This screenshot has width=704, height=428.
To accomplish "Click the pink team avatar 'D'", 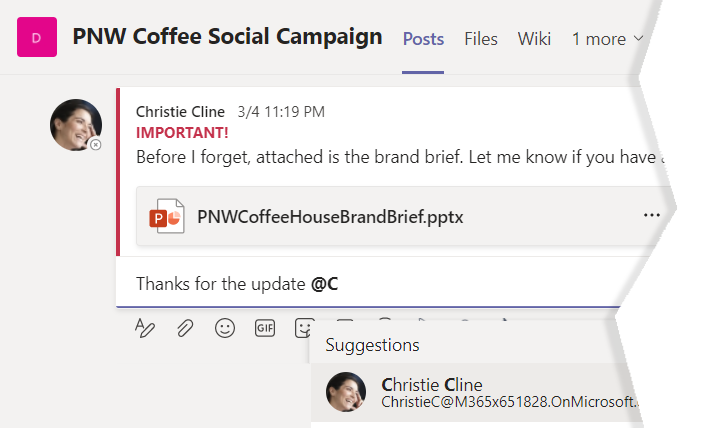I will point(37,38).
